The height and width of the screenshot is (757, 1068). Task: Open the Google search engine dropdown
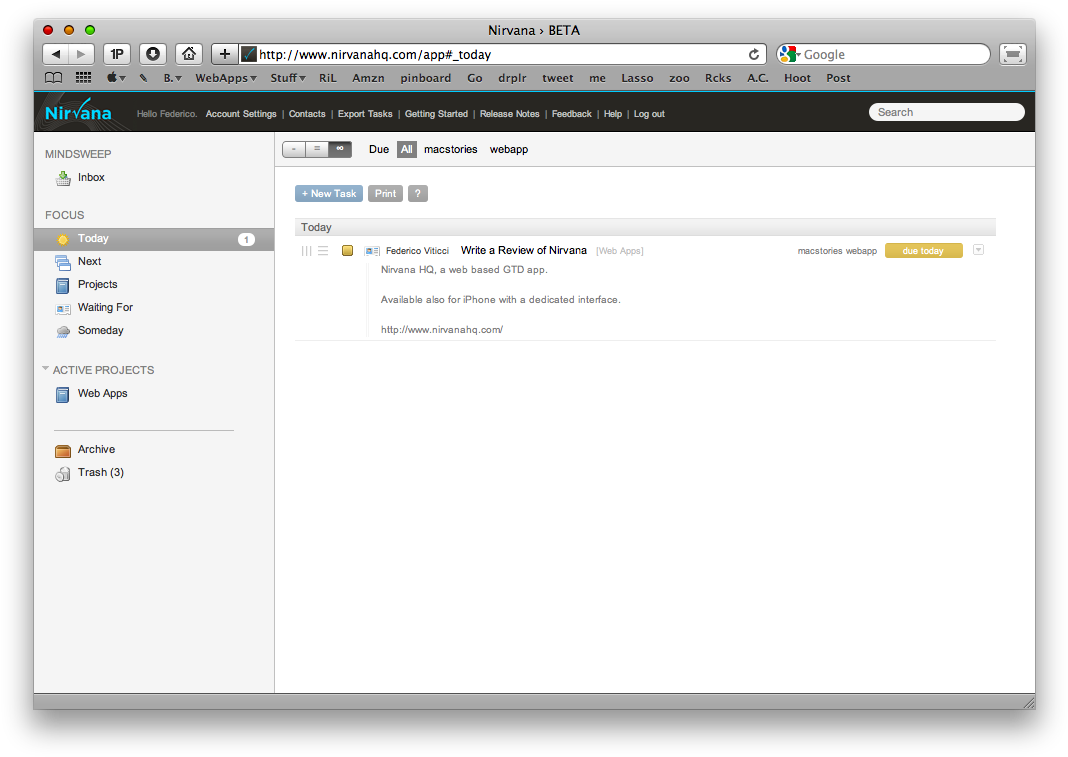point(789,54)
